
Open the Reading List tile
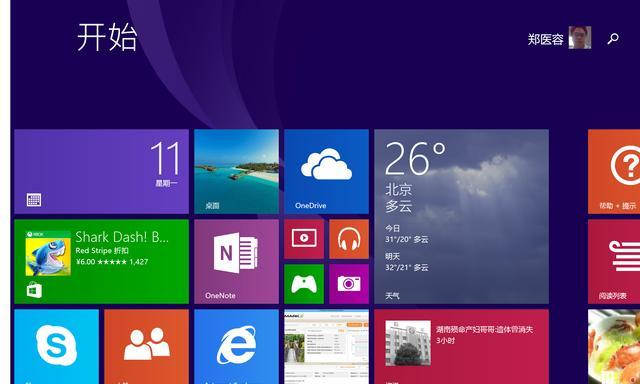(614, 262)
